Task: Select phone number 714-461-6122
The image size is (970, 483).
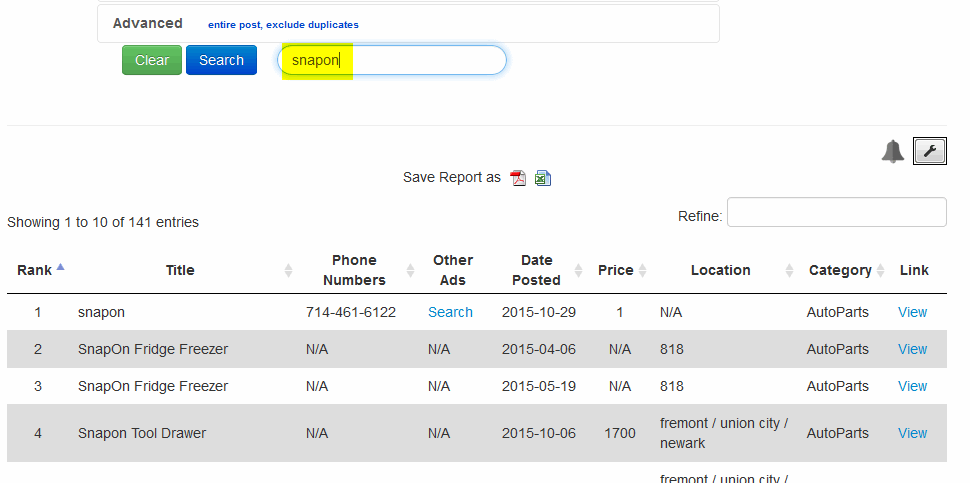Action: tap(351, 312)
